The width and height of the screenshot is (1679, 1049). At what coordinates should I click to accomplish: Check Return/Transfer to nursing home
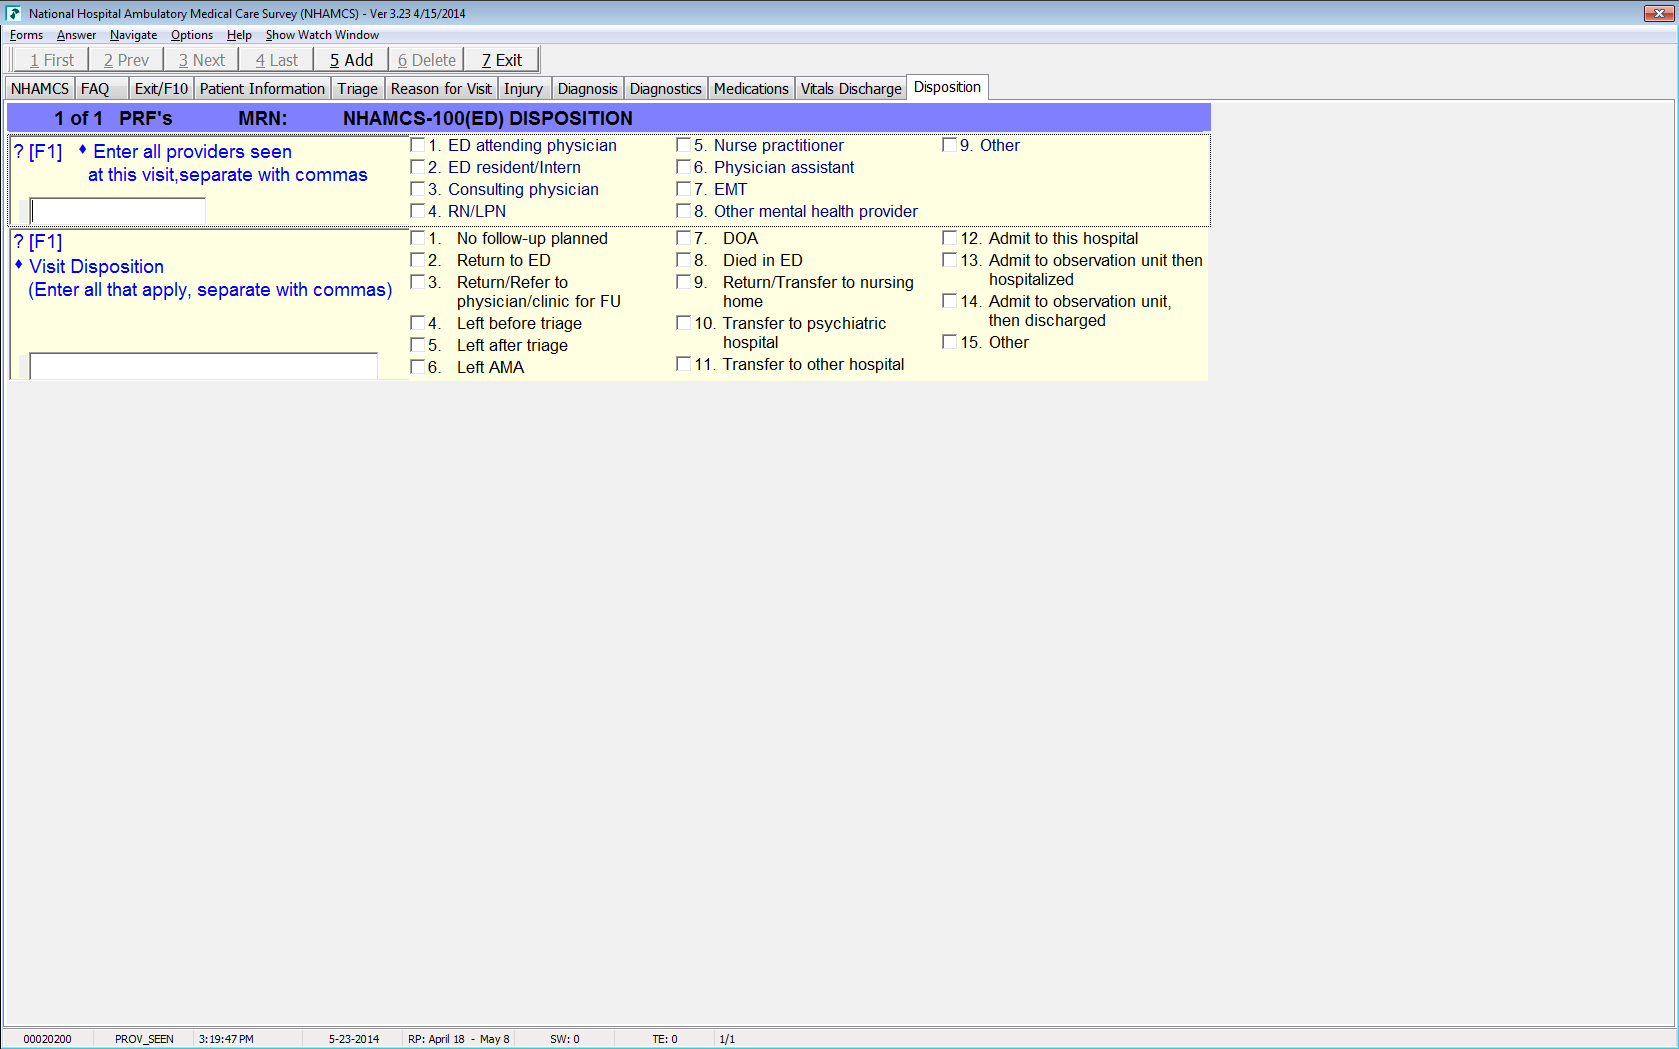684,282
